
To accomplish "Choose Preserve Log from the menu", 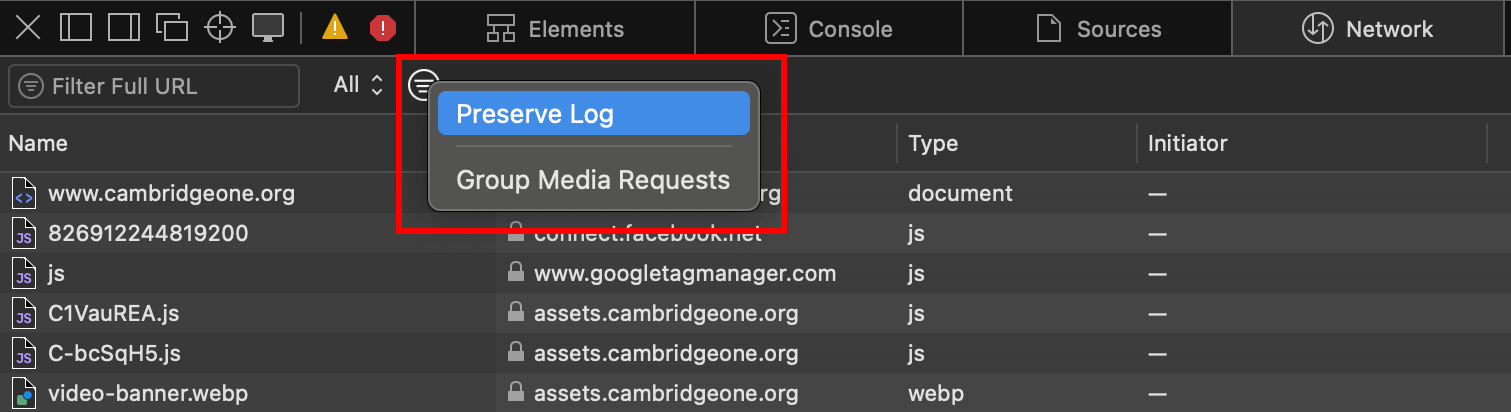I will [x=593, y=114].
